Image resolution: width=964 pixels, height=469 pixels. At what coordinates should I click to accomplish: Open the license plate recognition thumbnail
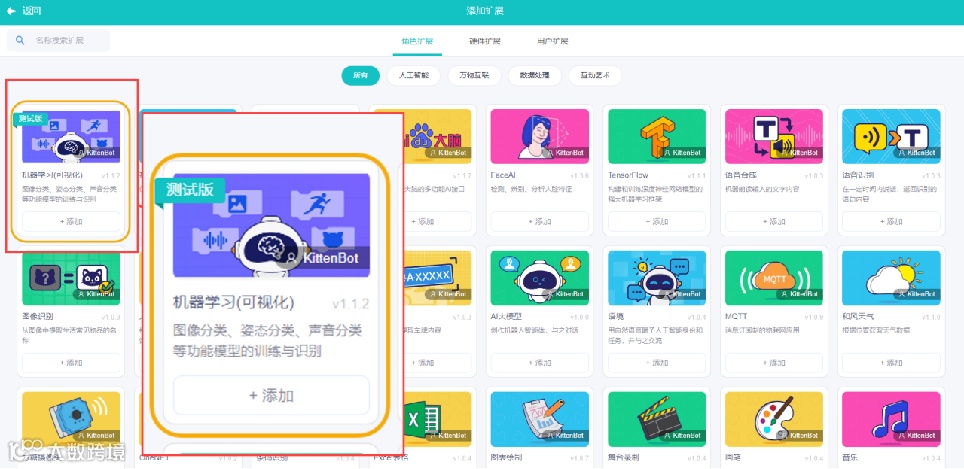coord(438,278)
